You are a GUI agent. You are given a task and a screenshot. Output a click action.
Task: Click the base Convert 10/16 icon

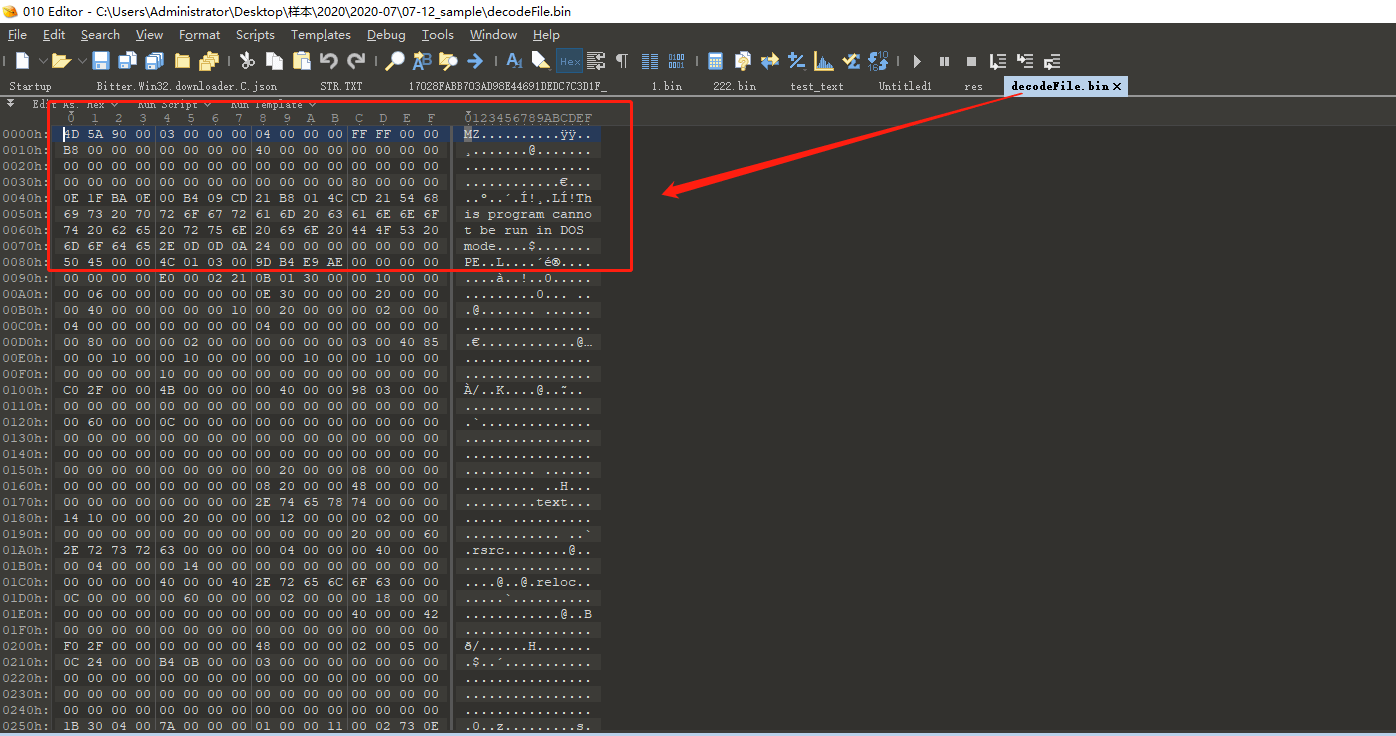point(879,61)
